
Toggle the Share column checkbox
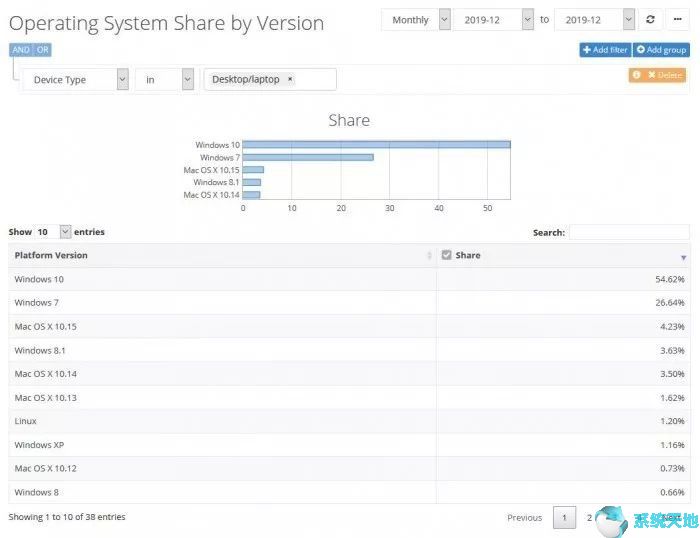(x=446, y=255)
